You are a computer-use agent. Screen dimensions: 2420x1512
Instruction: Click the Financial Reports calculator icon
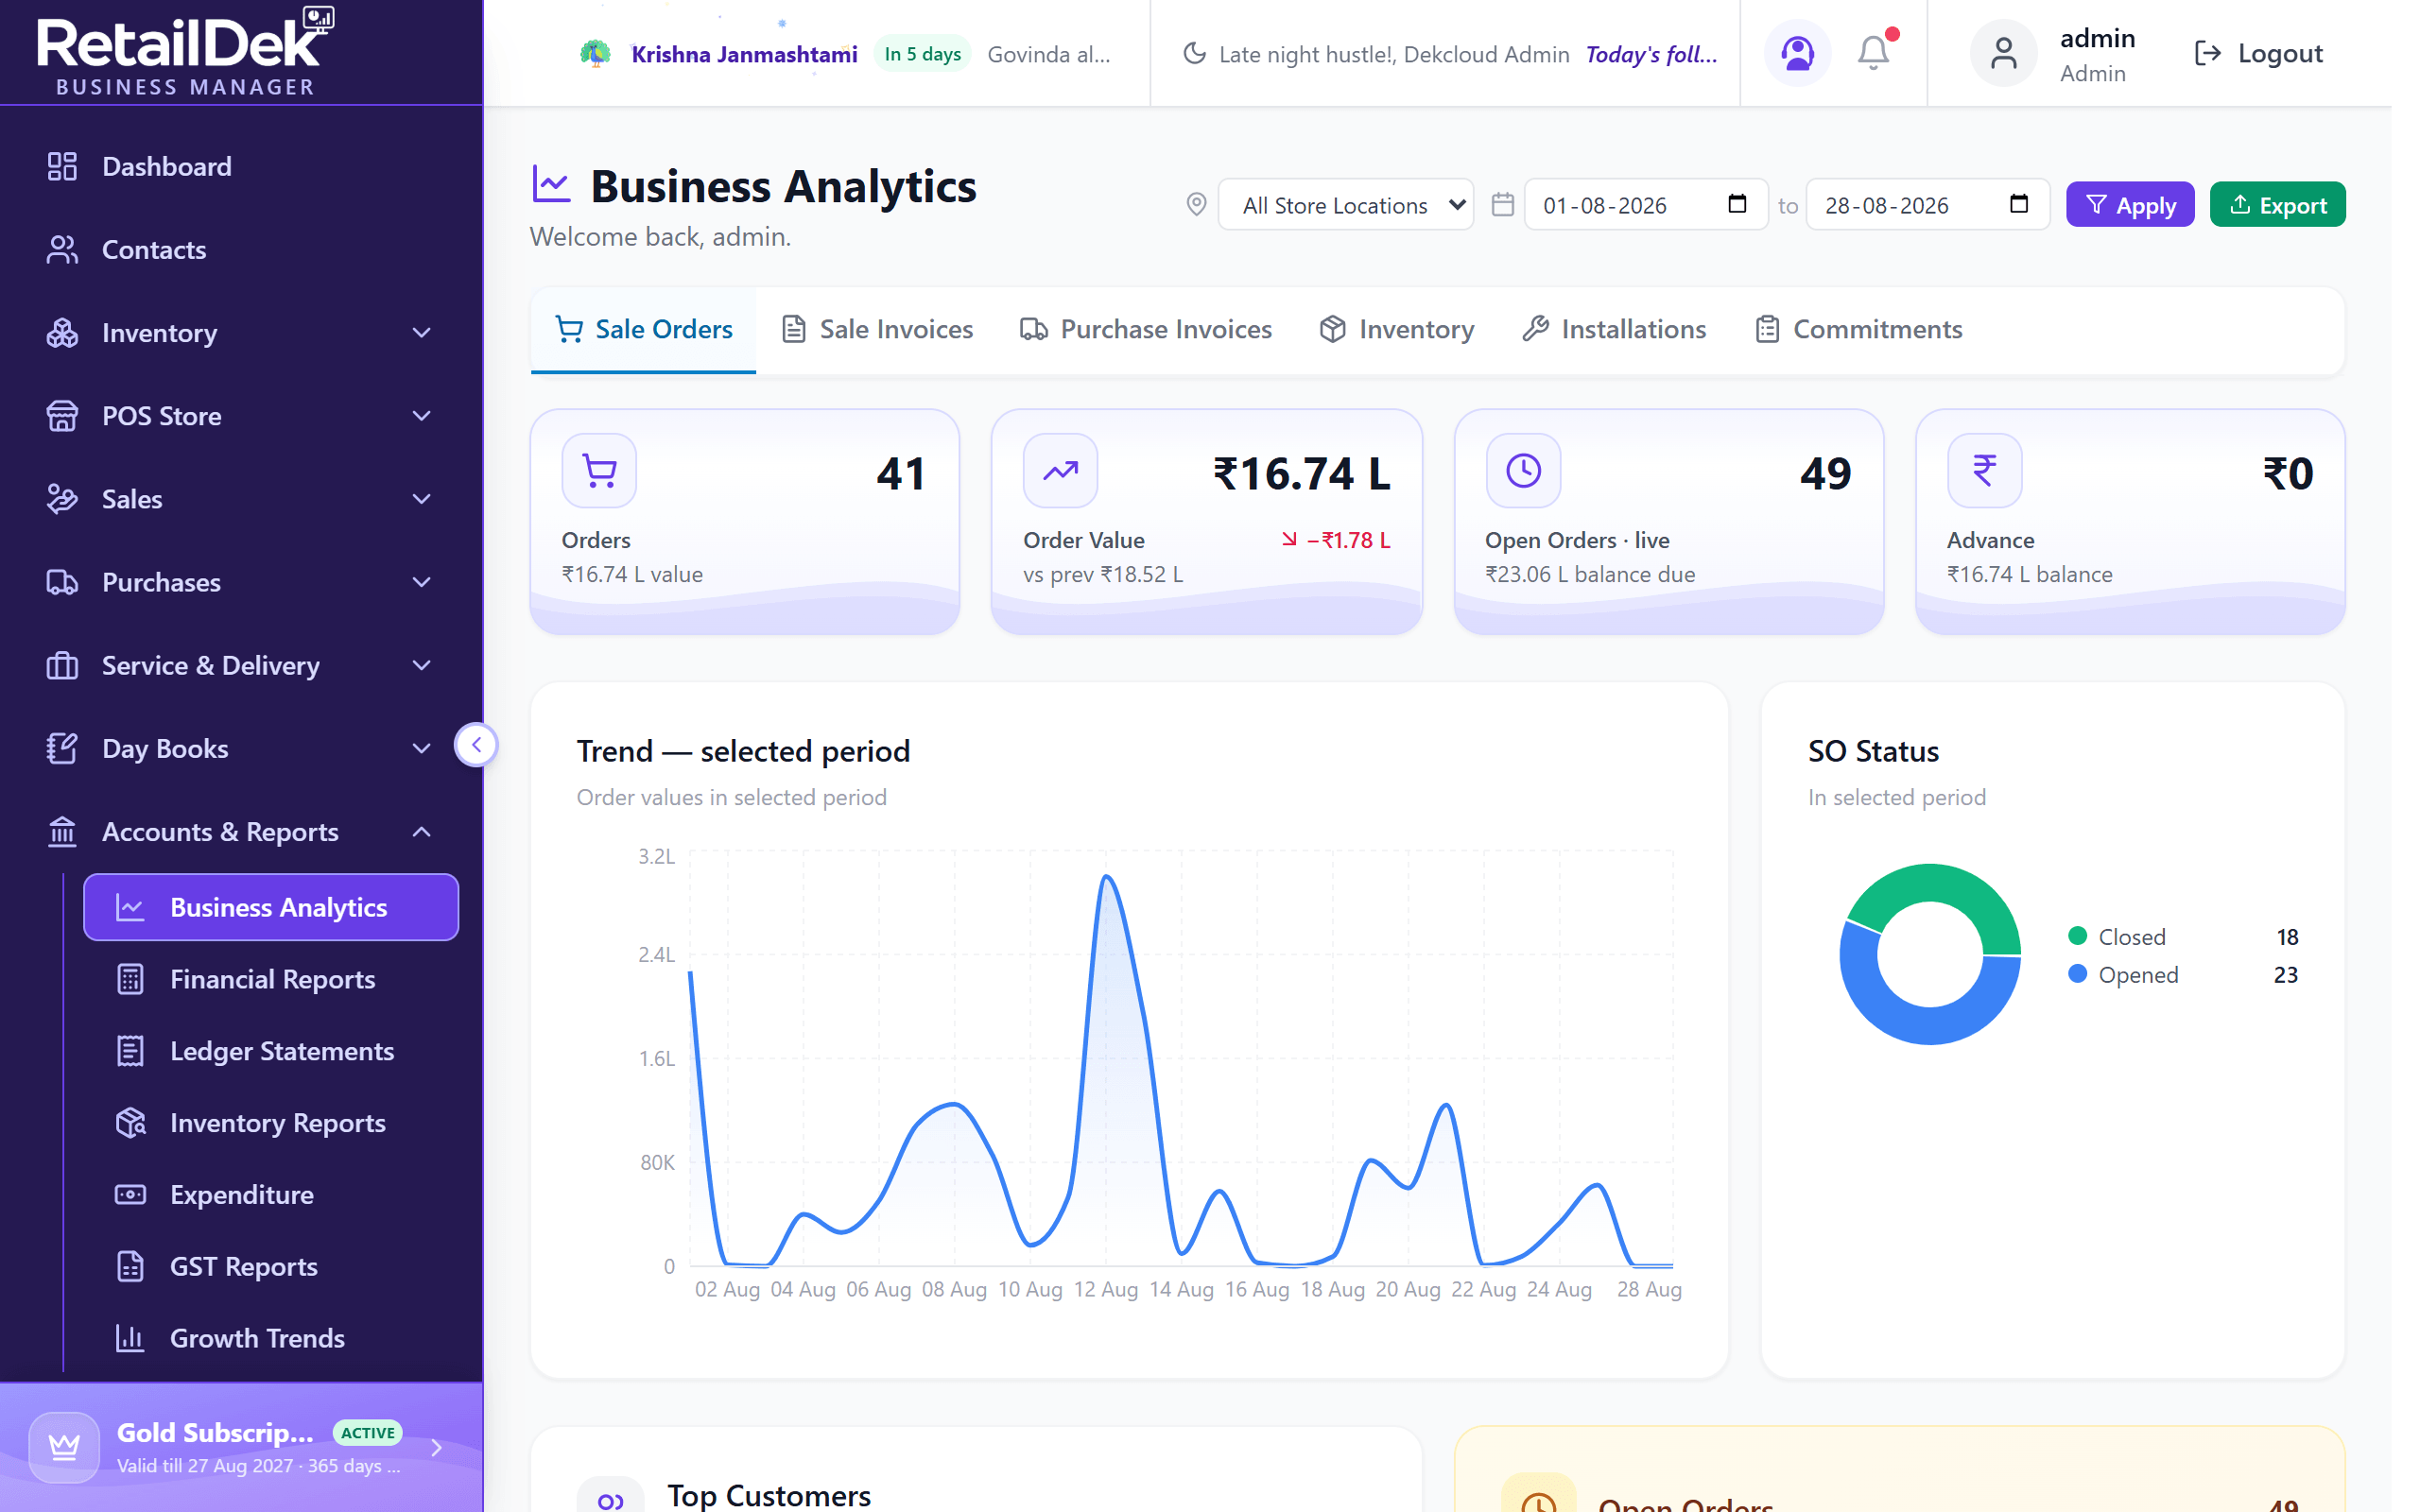130,979
